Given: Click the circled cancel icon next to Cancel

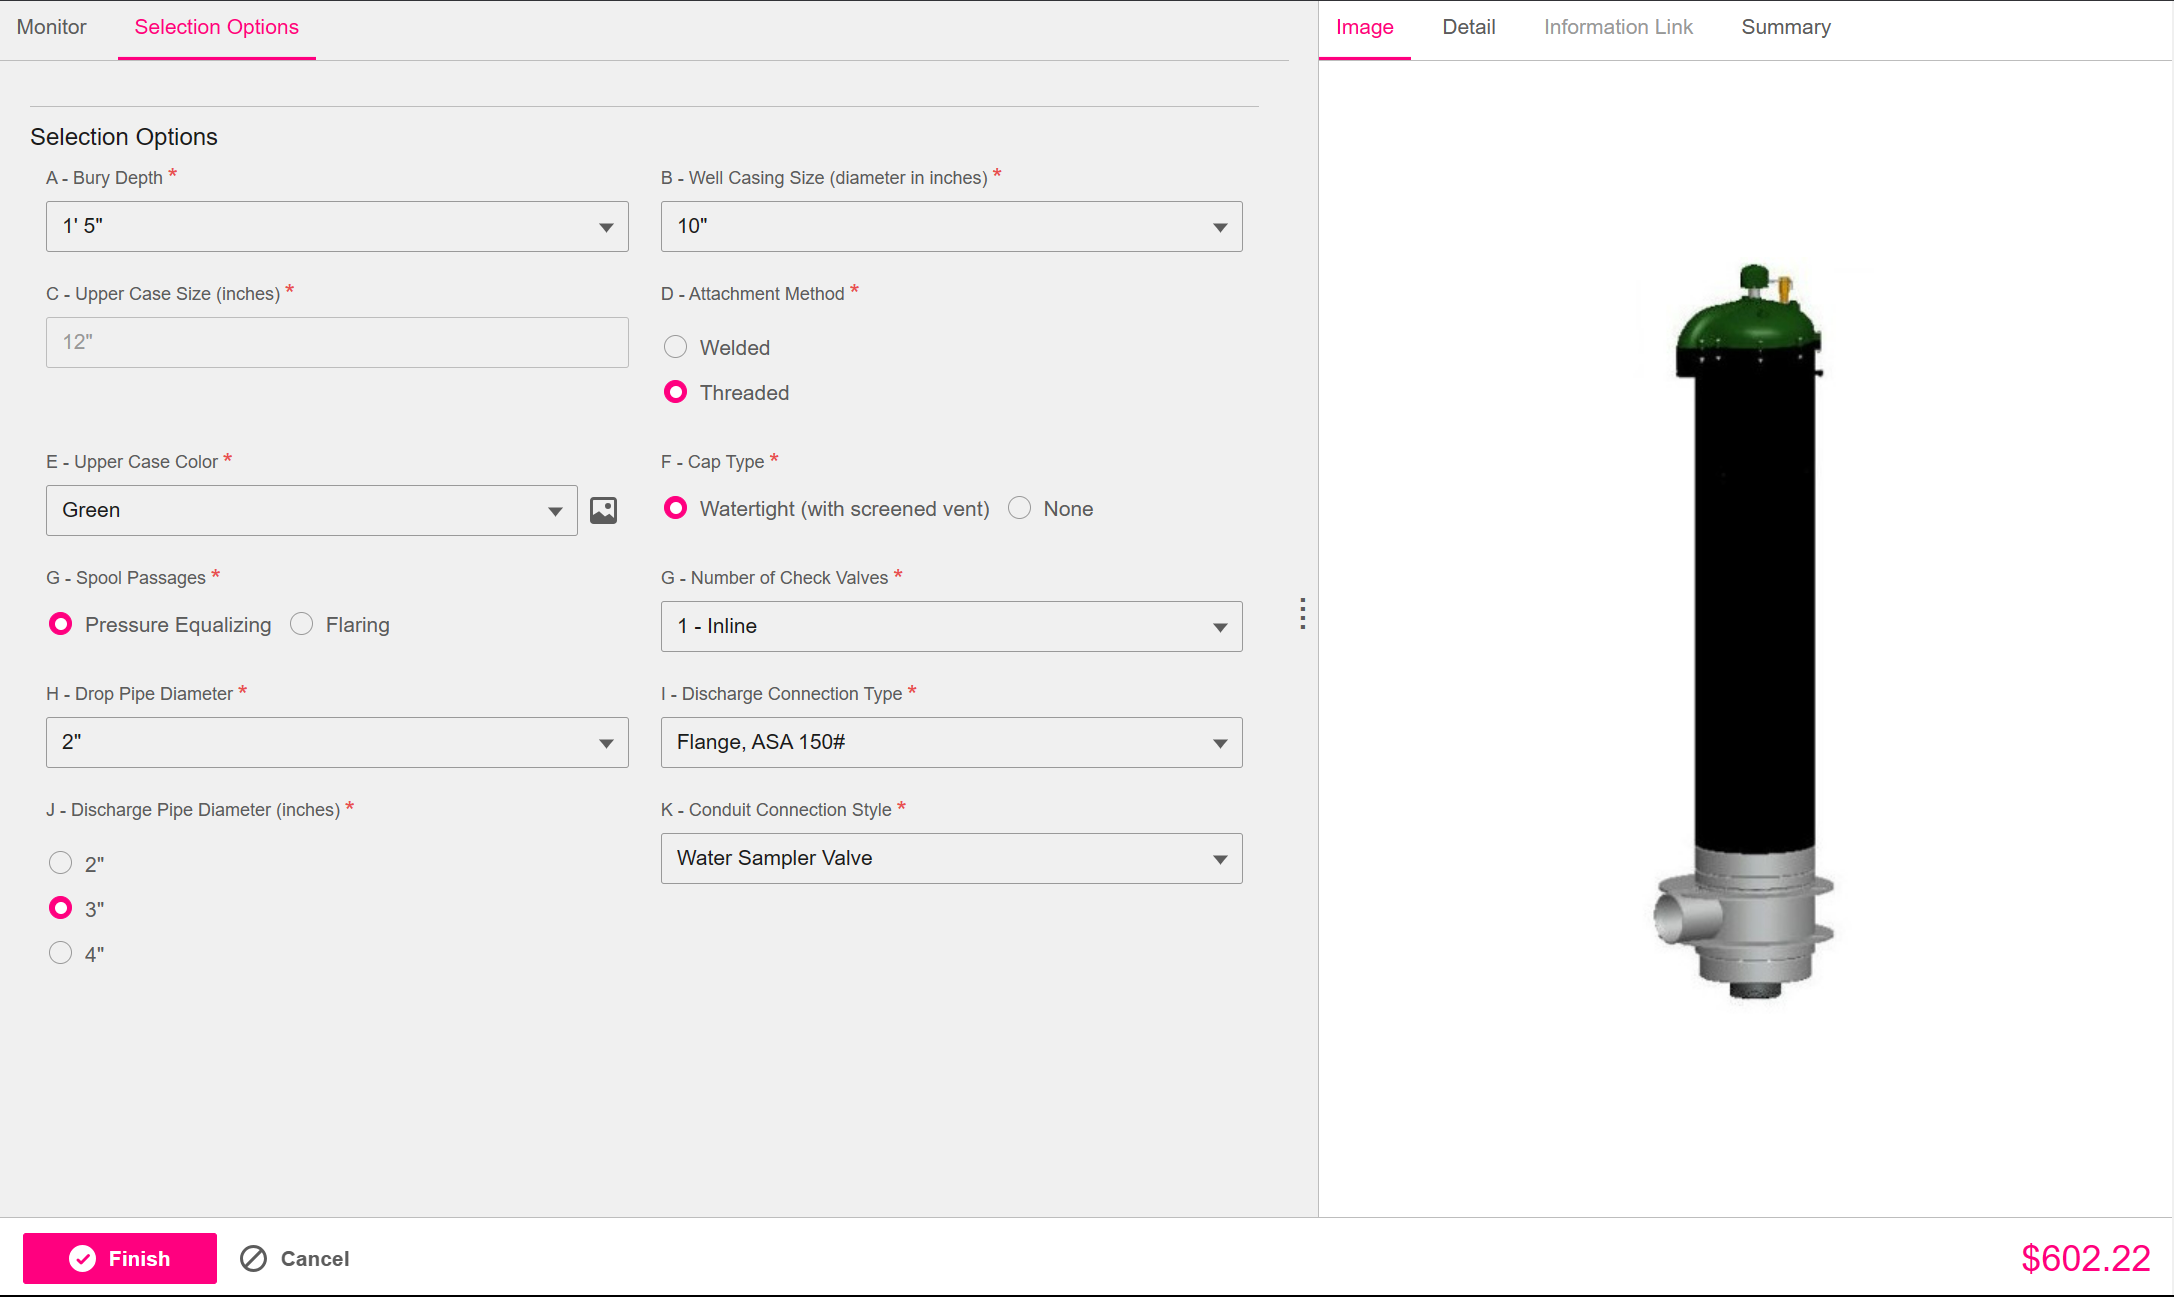Looking at the screenshot, I should click(253, 1258).
